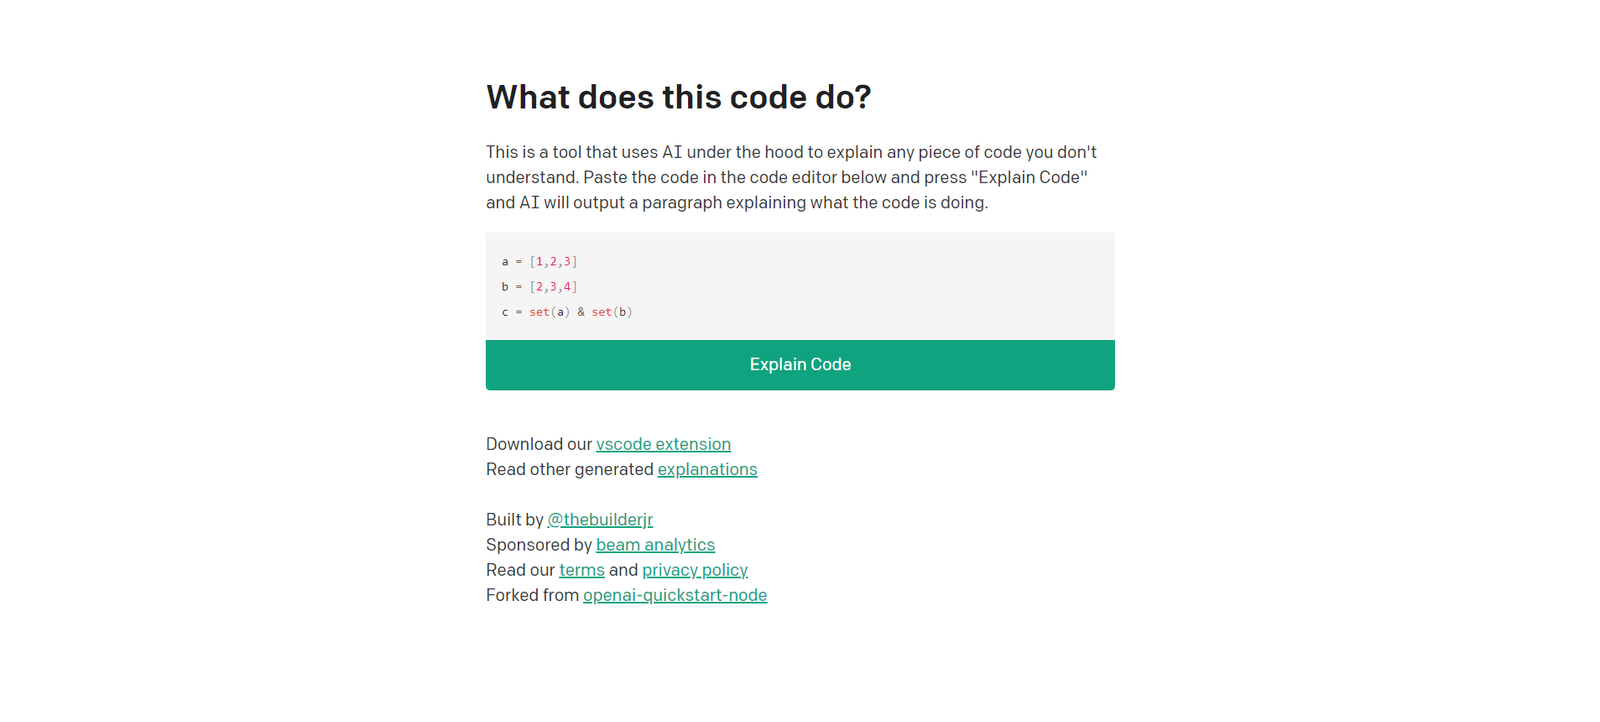Viewport: 1600px width, 722px height.
Task: Click the "Read our" text
Action: click(x=520, y=570)
